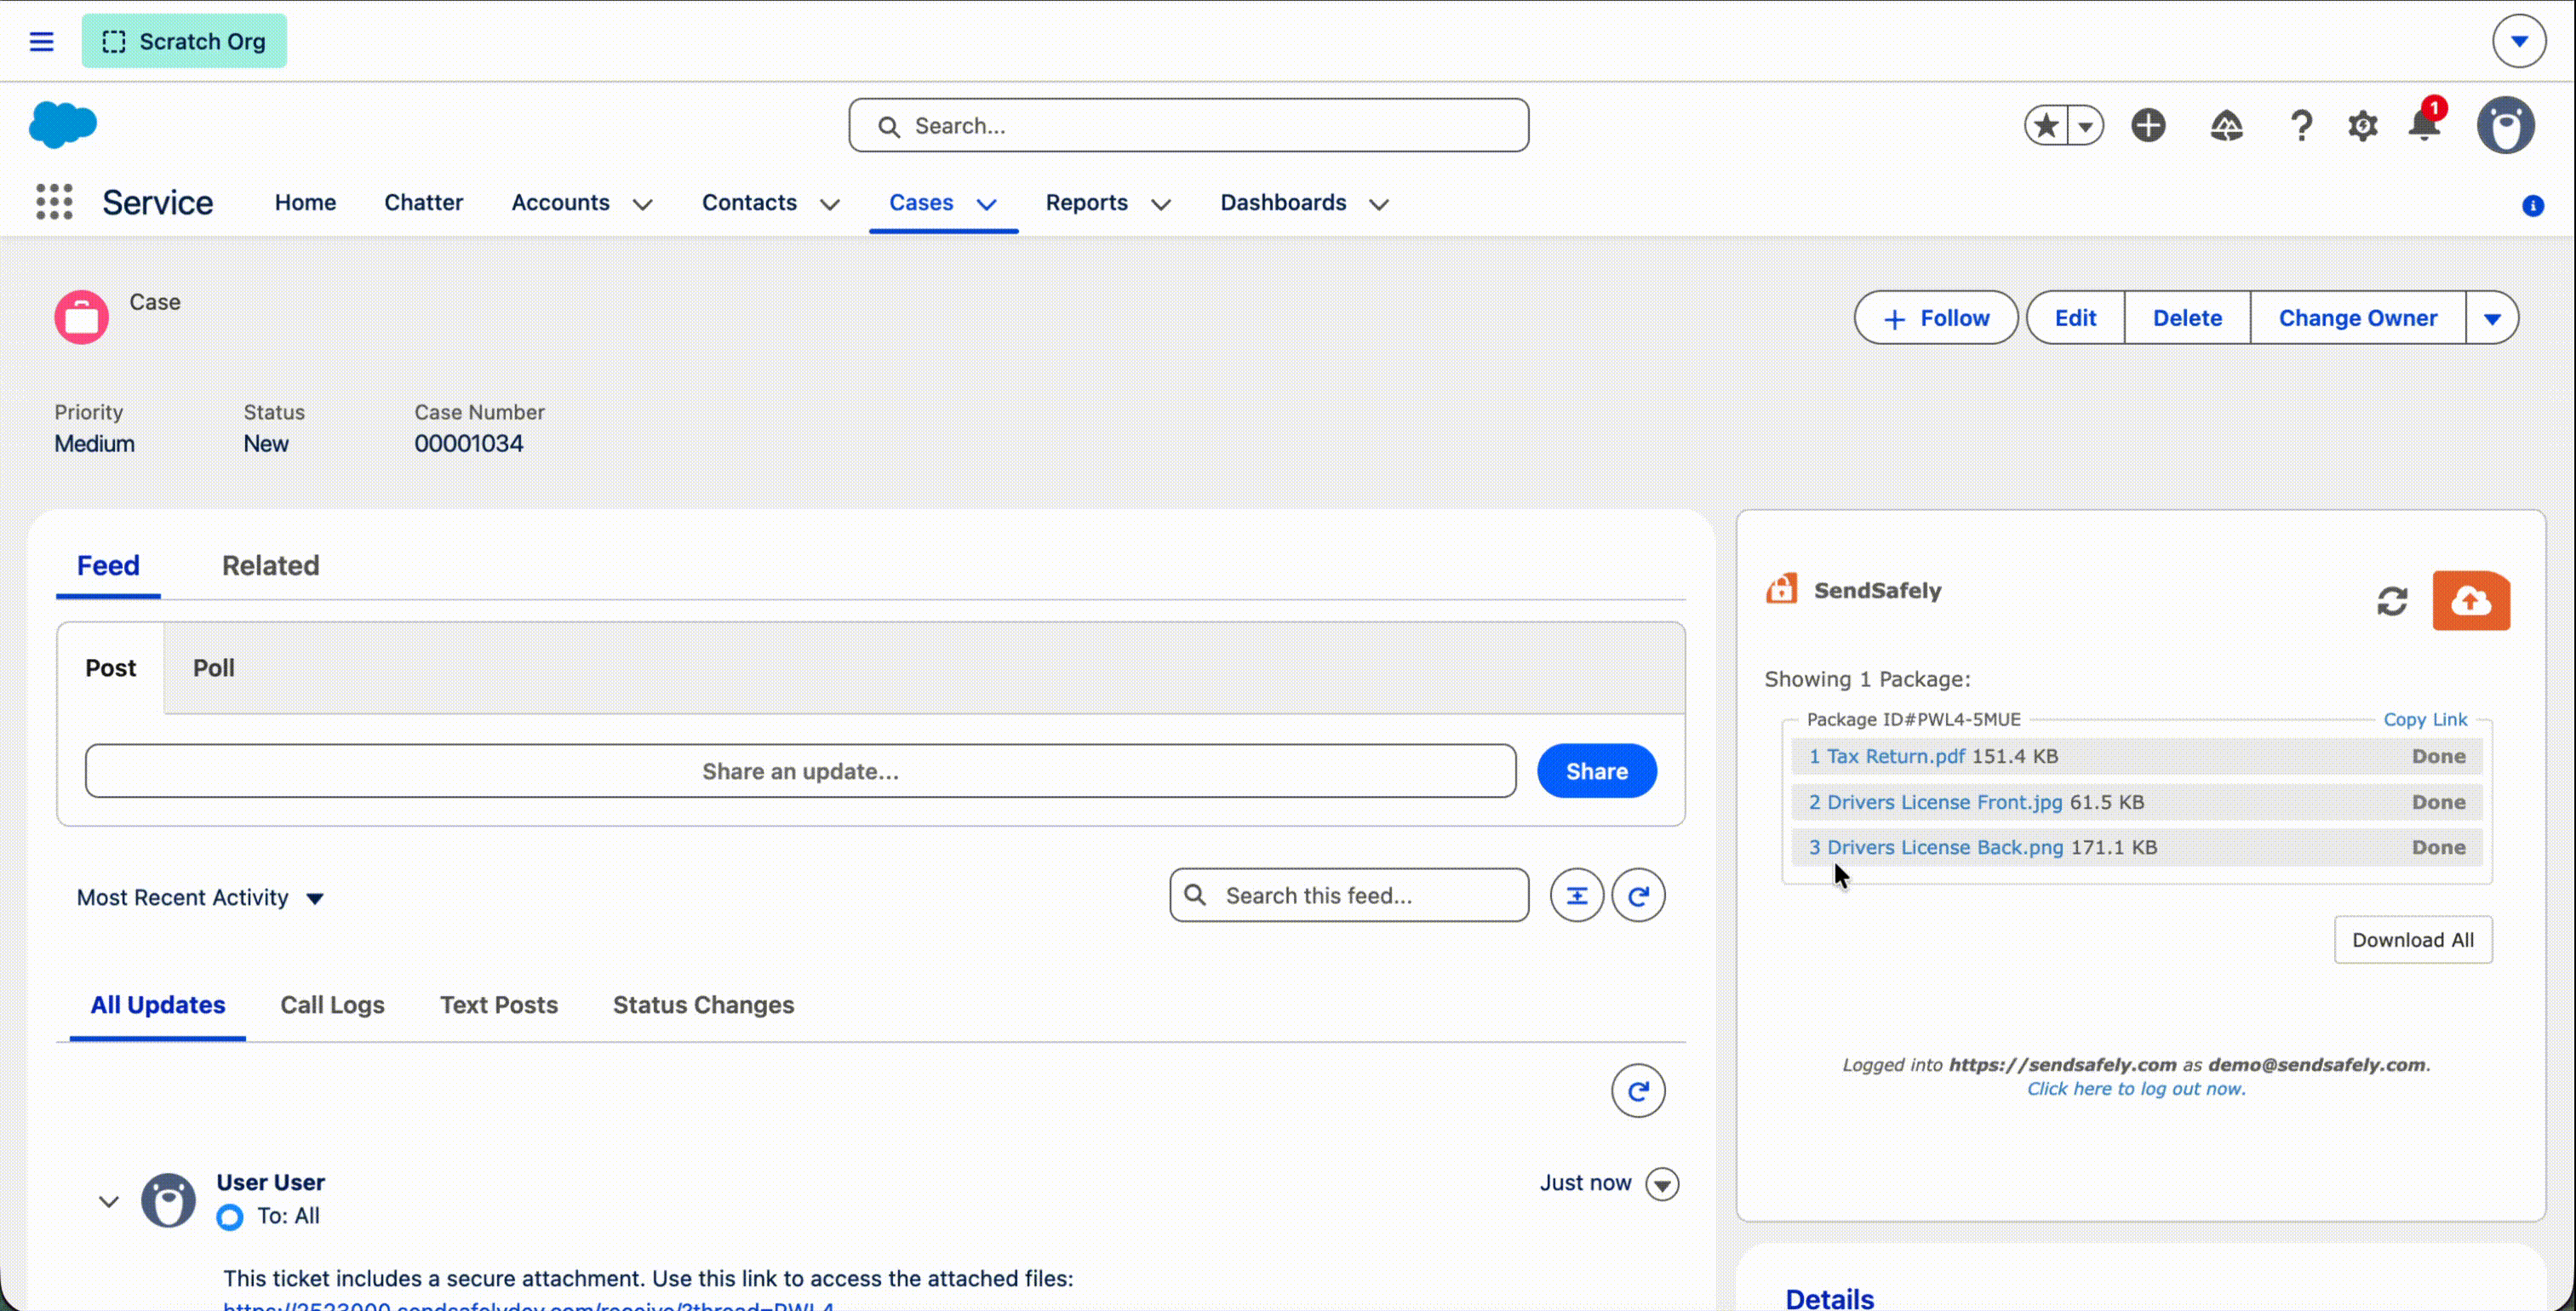Screen dimensions: 2576x1311
Task: Click the Download All button
Action: pyautogui.click(x=2412, y=940)
